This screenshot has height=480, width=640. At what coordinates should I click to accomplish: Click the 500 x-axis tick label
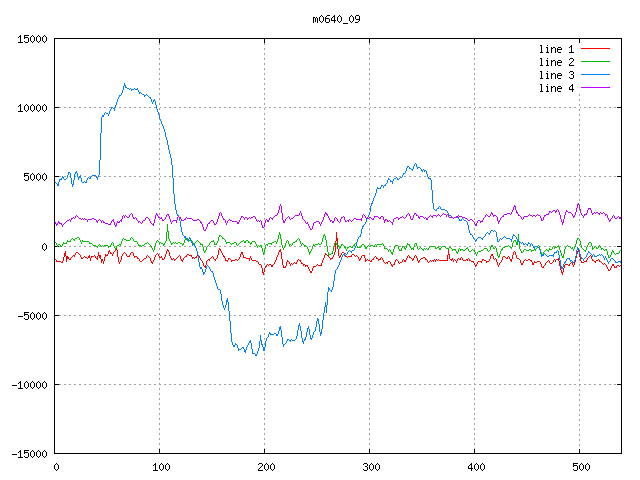pos(580,467)
